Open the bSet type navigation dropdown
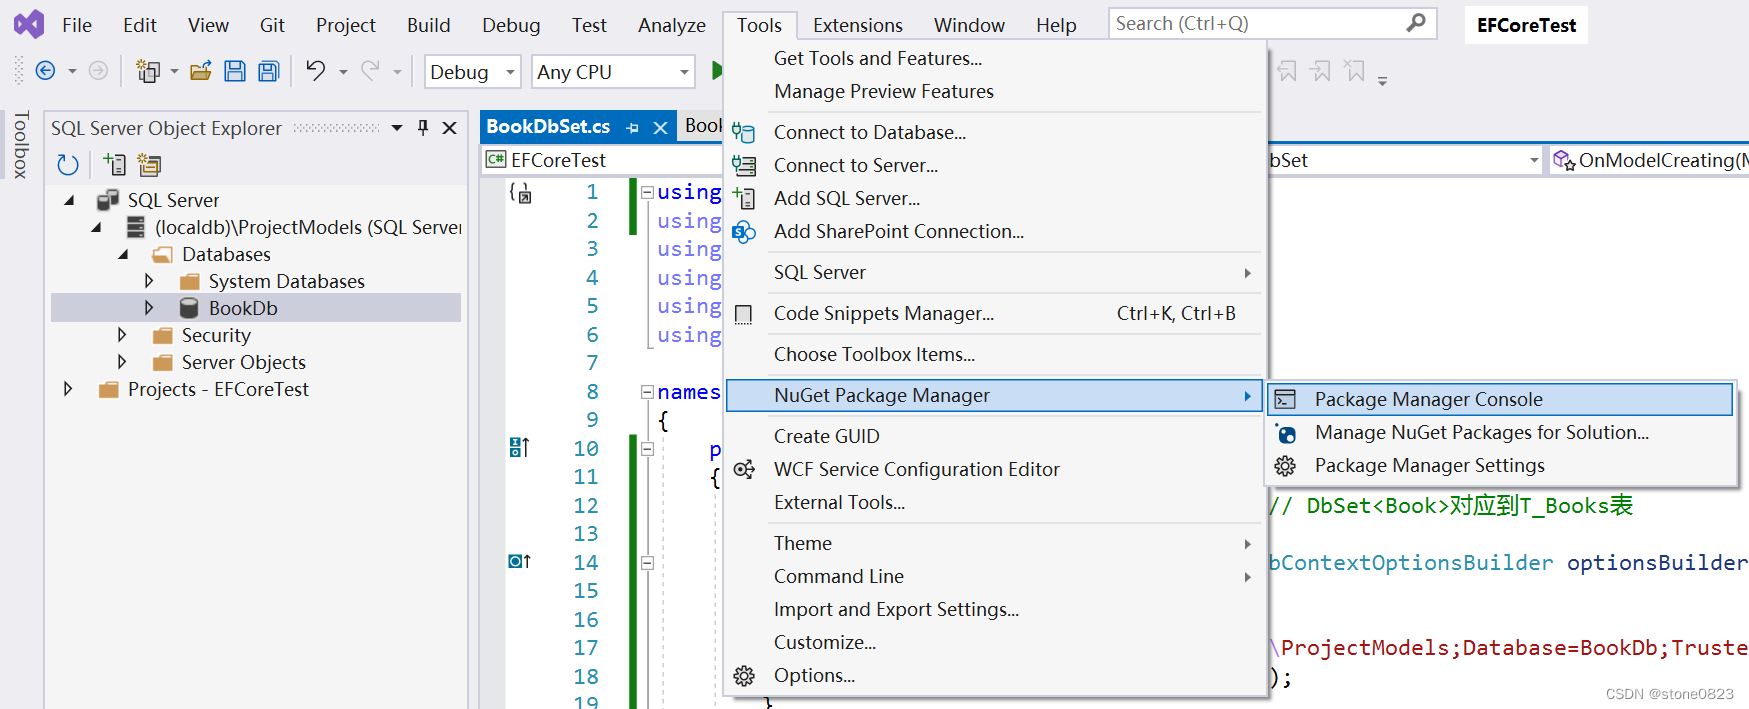 [x=1534, y=160]
